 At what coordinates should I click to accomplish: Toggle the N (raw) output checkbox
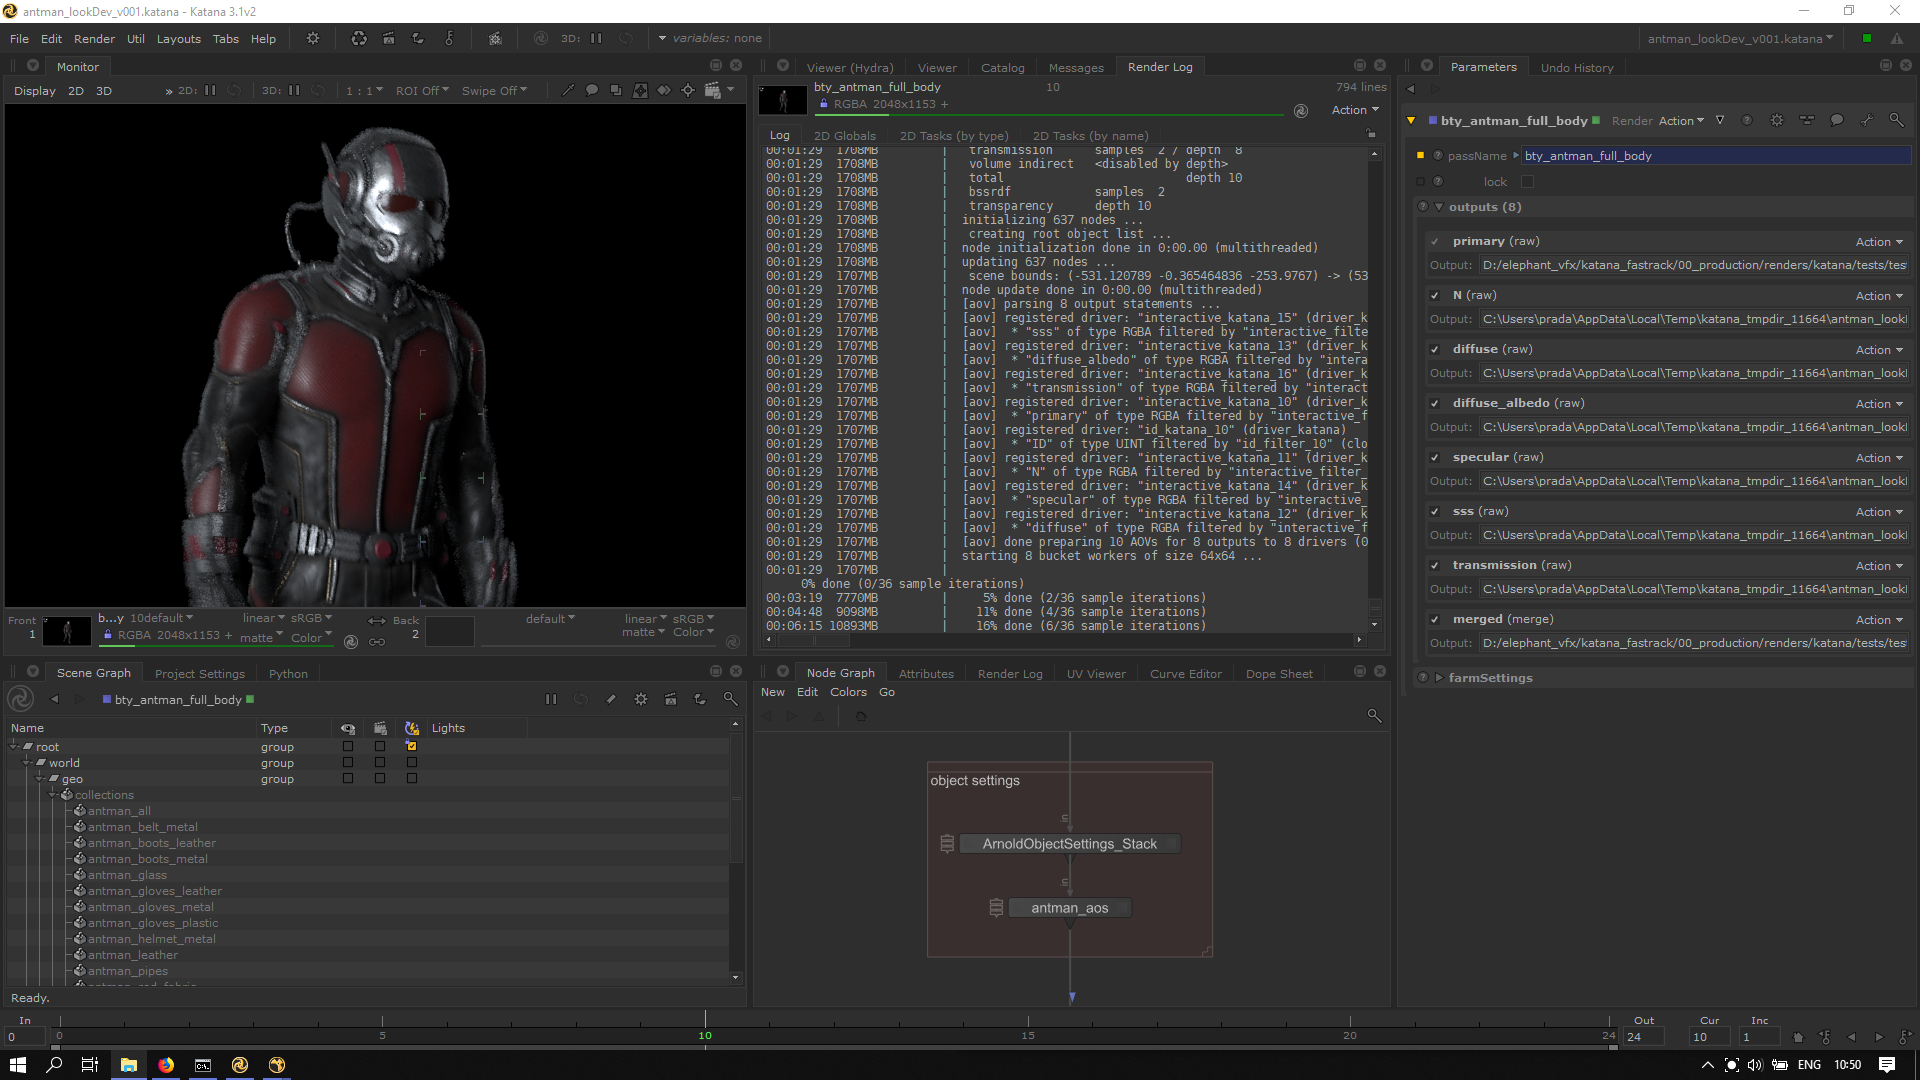click(1435, 295)
